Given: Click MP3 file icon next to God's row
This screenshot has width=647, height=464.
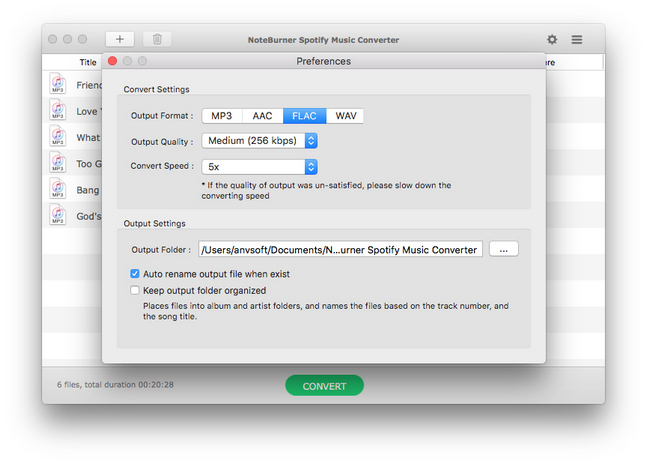Looking at the screenshot, I should coord(58,214).
